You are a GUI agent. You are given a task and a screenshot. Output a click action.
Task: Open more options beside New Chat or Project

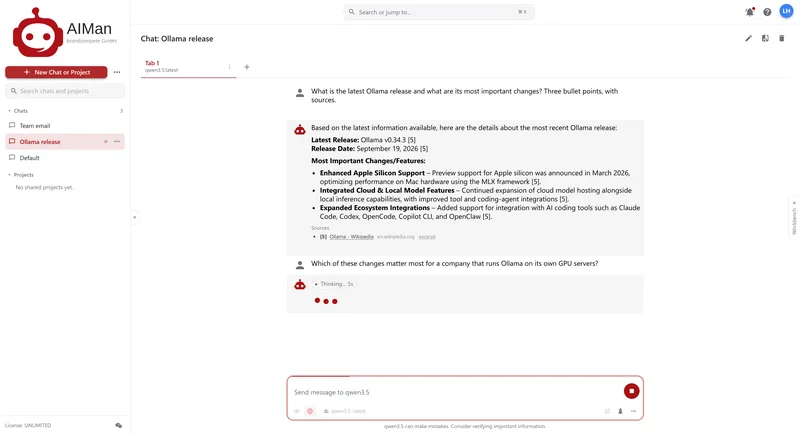pyautogui.click(x=117, y=72)
